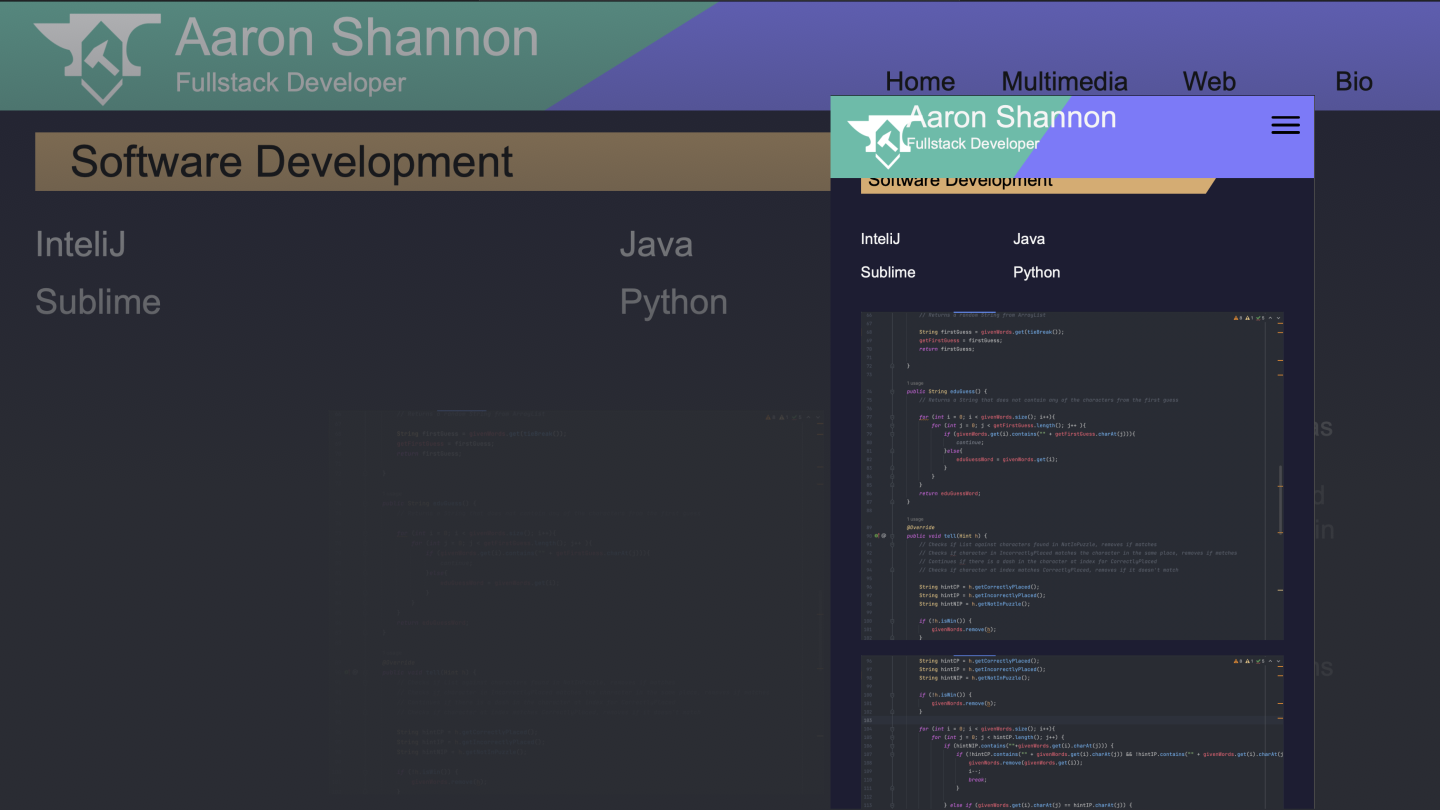This screenshot has height=810, width=1440.
Task: Select 'InteliJ' in the desktop page
Action: pos(81,245)
